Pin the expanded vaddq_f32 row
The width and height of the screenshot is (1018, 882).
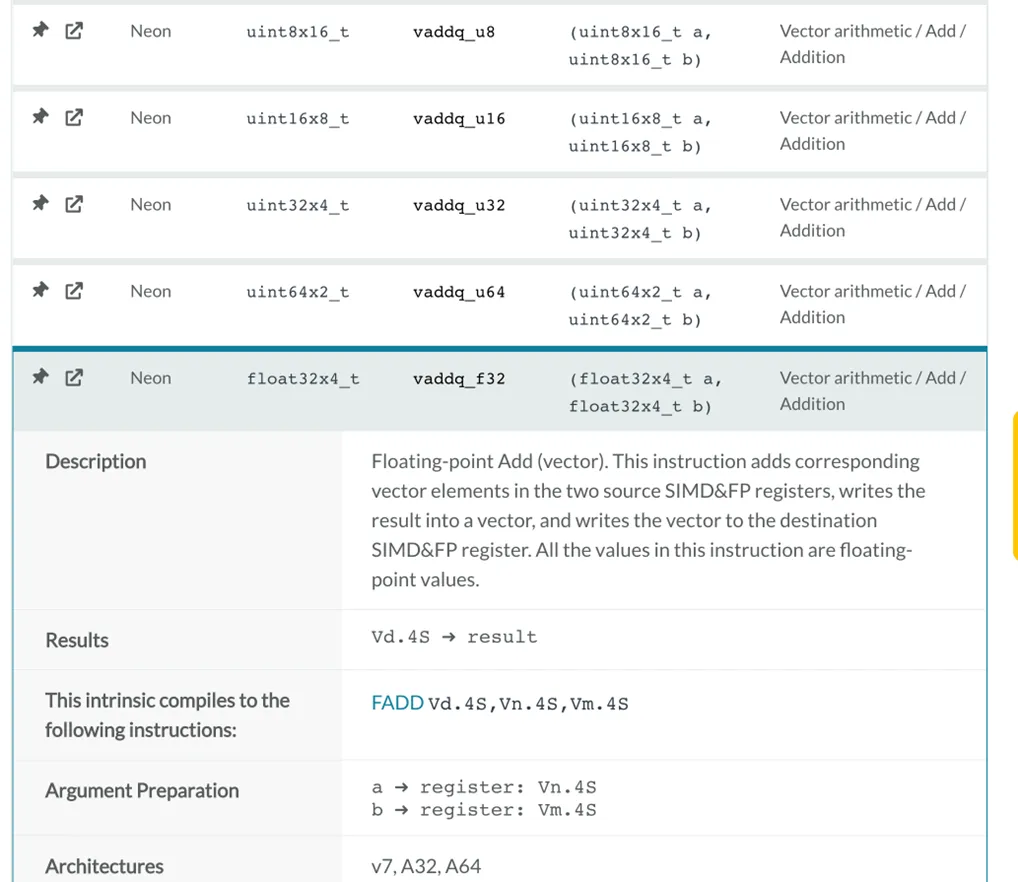(40, 378)
